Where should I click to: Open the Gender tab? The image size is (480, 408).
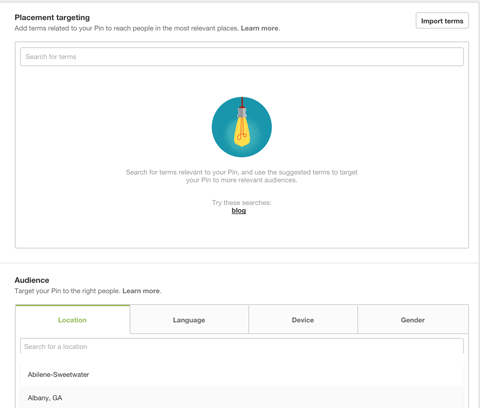pyautogui.click(x=413, y=320)
